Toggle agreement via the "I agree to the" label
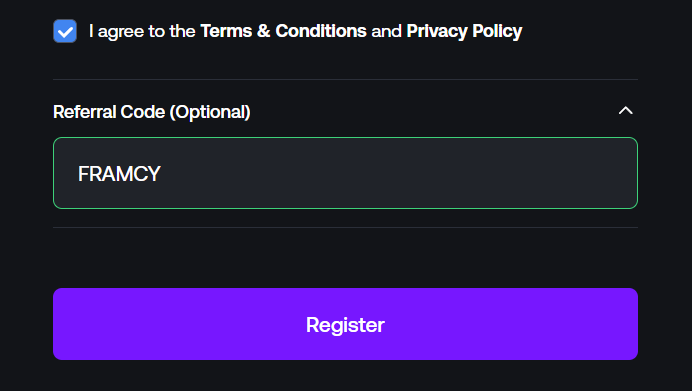The width and height of the screenshot is (692, 391). (142, 31)
